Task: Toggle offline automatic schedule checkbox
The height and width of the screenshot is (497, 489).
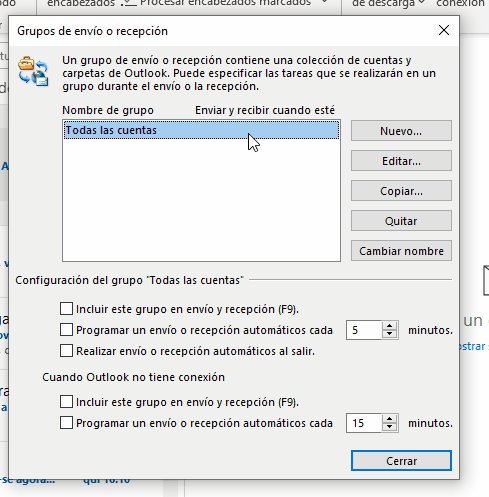Action: tap(66, 423)
